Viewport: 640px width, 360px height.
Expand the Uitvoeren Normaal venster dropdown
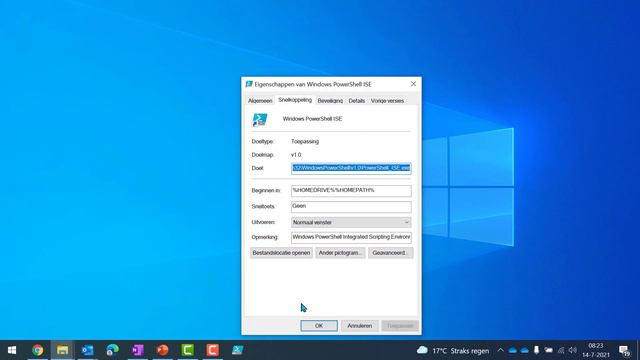351,222
